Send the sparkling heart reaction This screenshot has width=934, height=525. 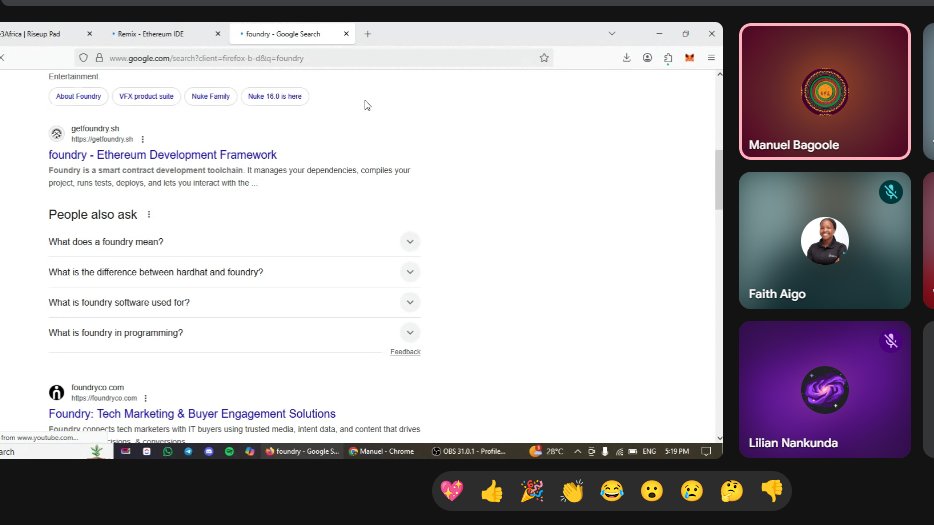tap(452, 491)
